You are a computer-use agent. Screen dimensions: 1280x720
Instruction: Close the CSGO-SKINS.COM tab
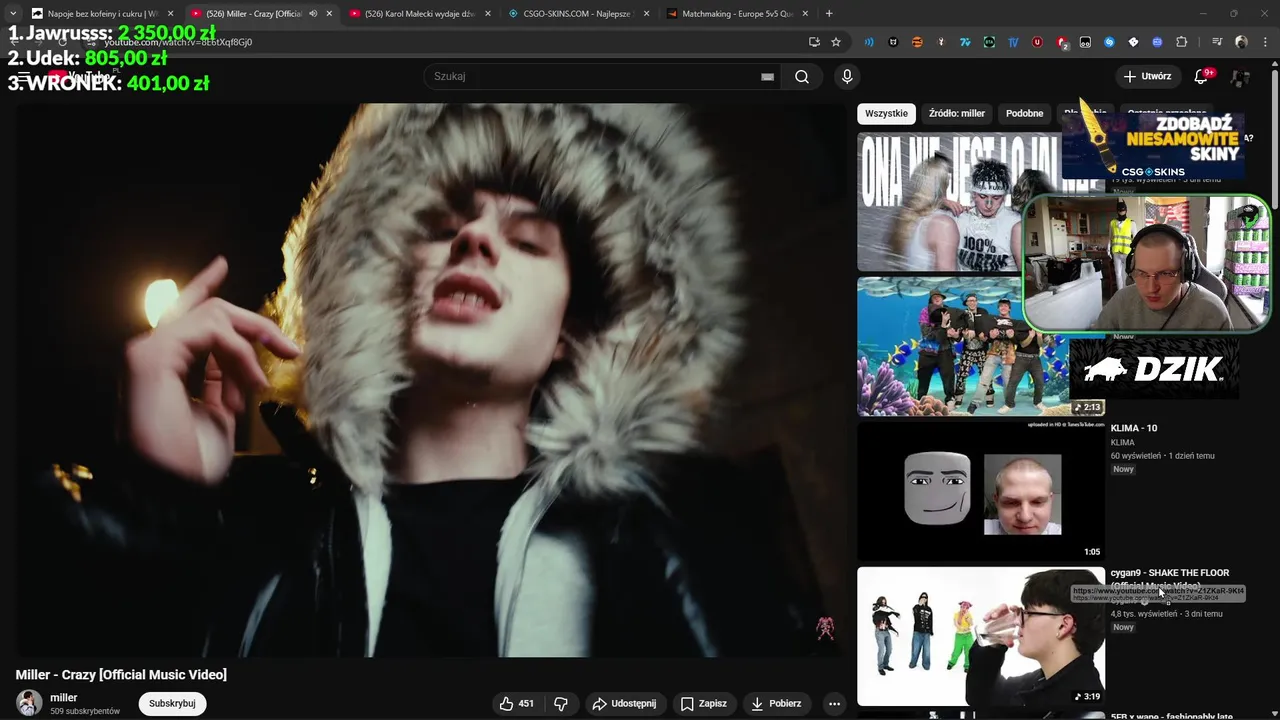tap(646, 14)
